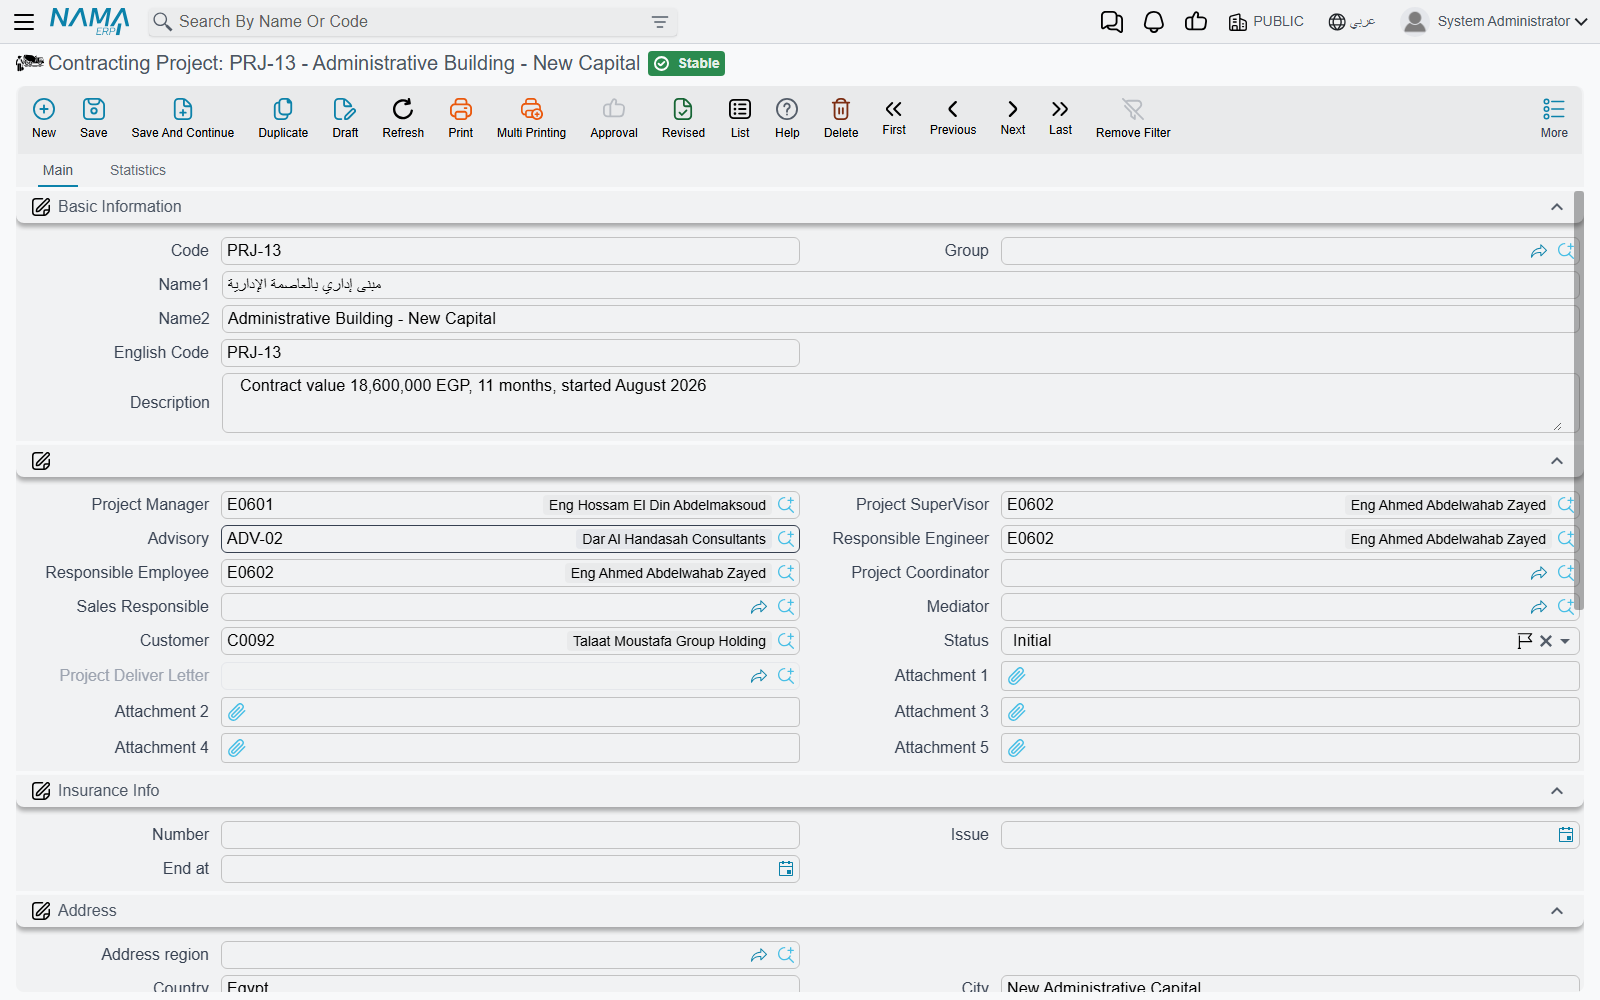Collapse the unnamed second section

pos(1556,461)
